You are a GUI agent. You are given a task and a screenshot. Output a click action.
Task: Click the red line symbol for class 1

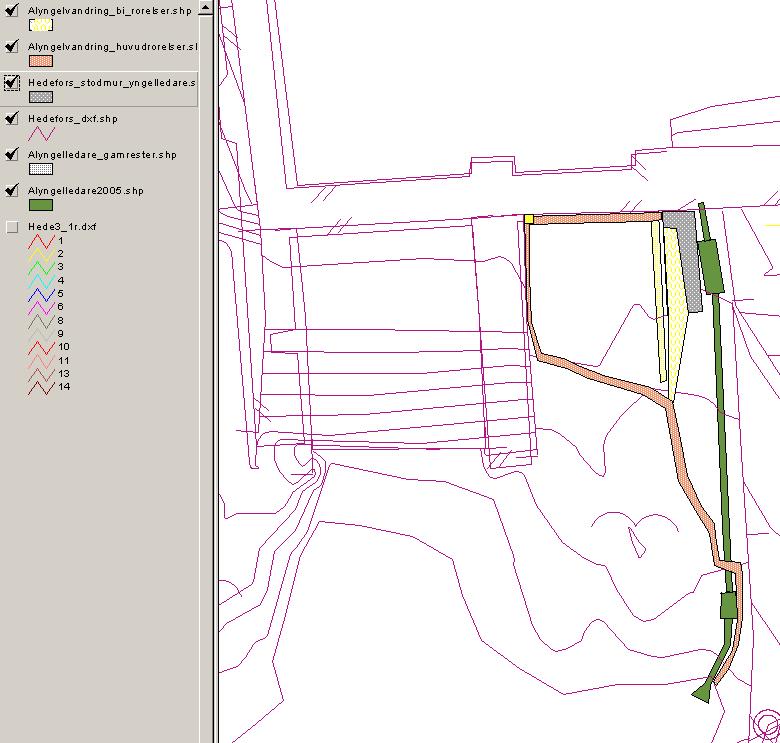click(x=41, y=242)
